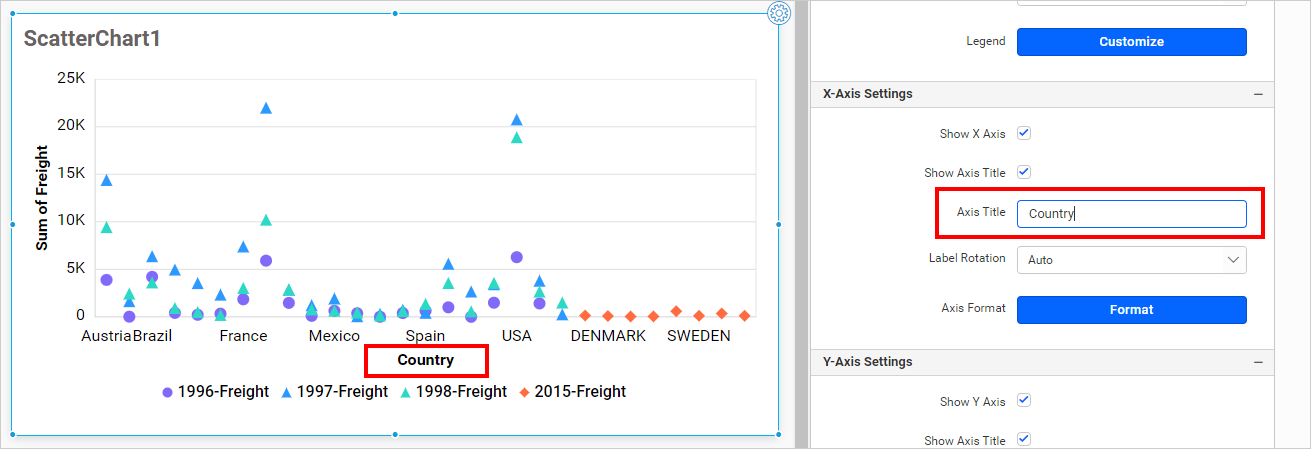Click the Sum of Freight y-axis title
This screenshot has width=1311, height=449.
(42, 197)
